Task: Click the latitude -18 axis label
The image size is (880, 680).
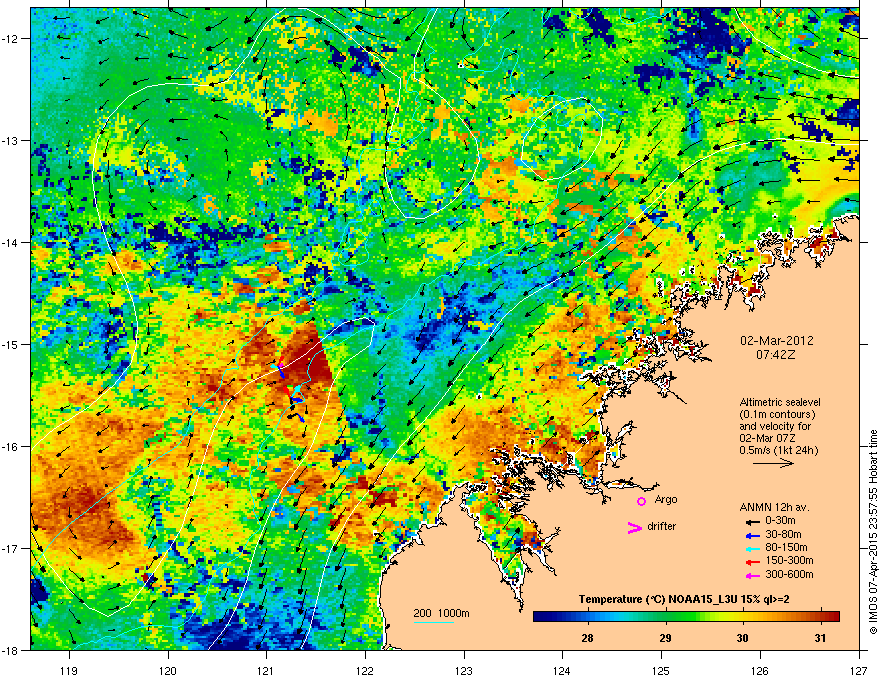Action: pos(10,650)
